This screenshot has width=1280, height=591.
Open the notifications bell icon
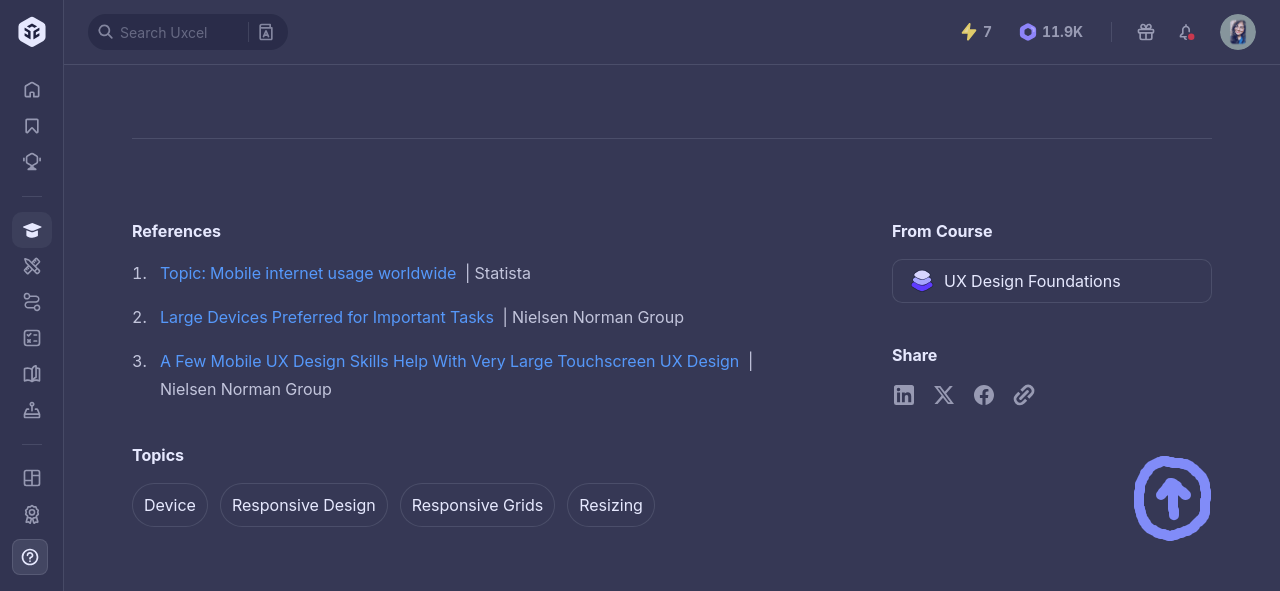click(x=1186, y=32)
